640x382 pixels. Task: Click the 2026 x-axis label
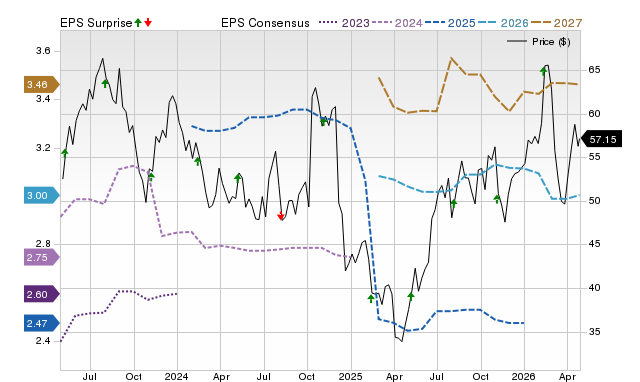(x=524, y=376)
